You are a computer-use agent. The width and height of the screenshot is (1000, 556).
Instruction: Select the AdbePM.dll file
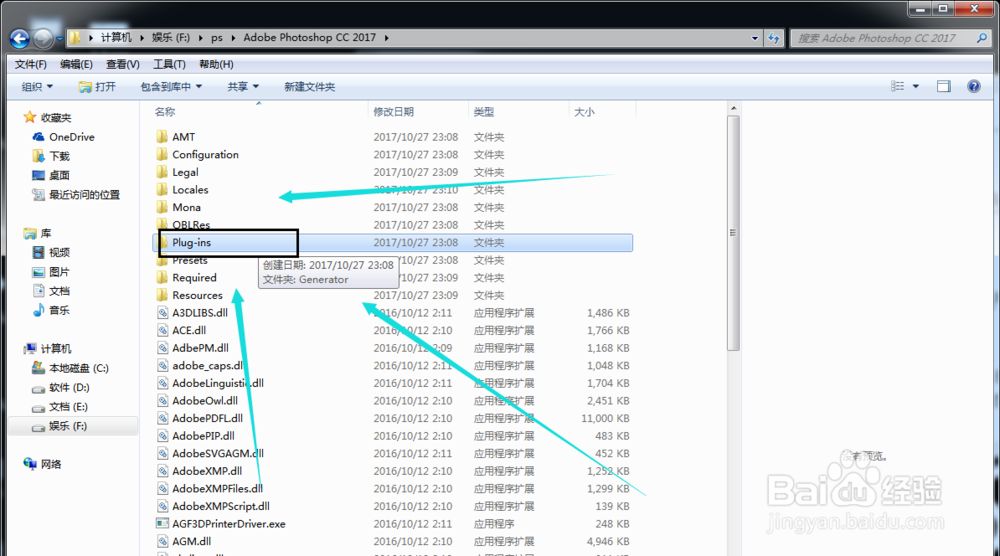(x=200, y=348)
